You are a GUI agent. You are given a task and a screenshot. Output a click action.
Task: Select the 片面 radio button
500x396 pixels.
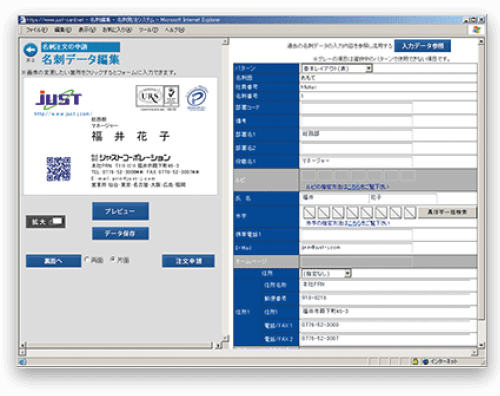(113, 259)
